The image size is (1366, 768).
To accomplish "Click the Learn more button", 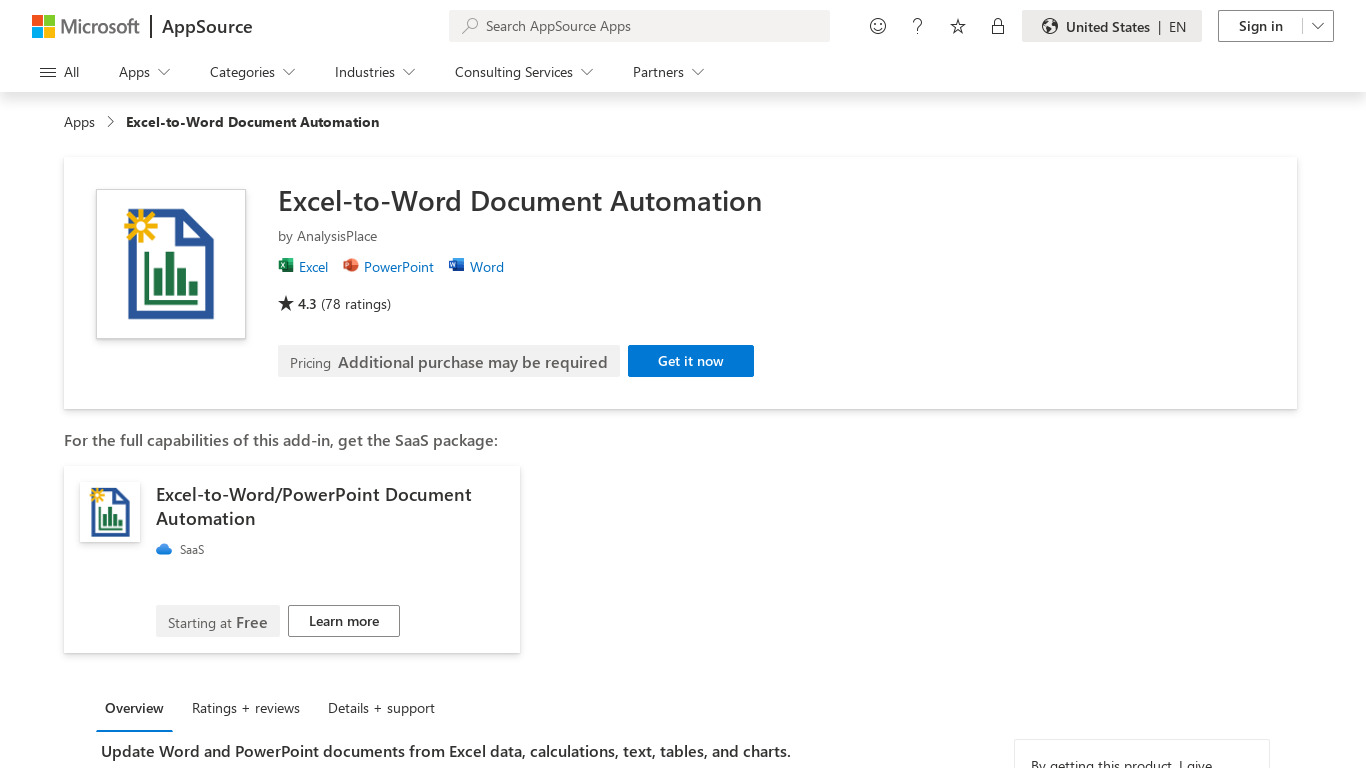I will coord(344,621).
